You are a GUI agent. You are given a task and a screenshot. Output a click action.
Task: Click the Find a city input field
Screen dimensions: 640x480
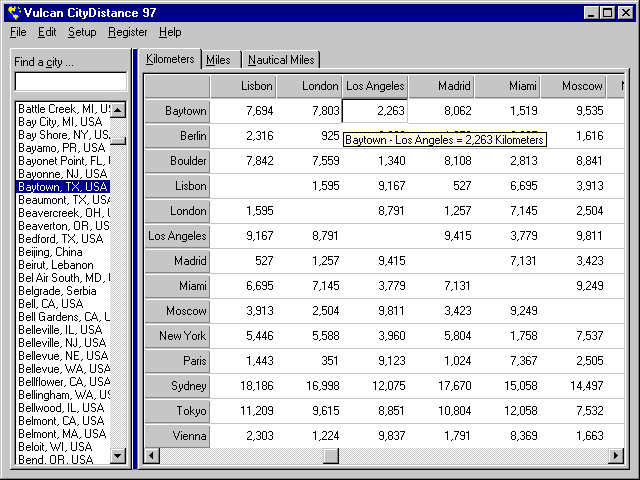pos(70,82)
